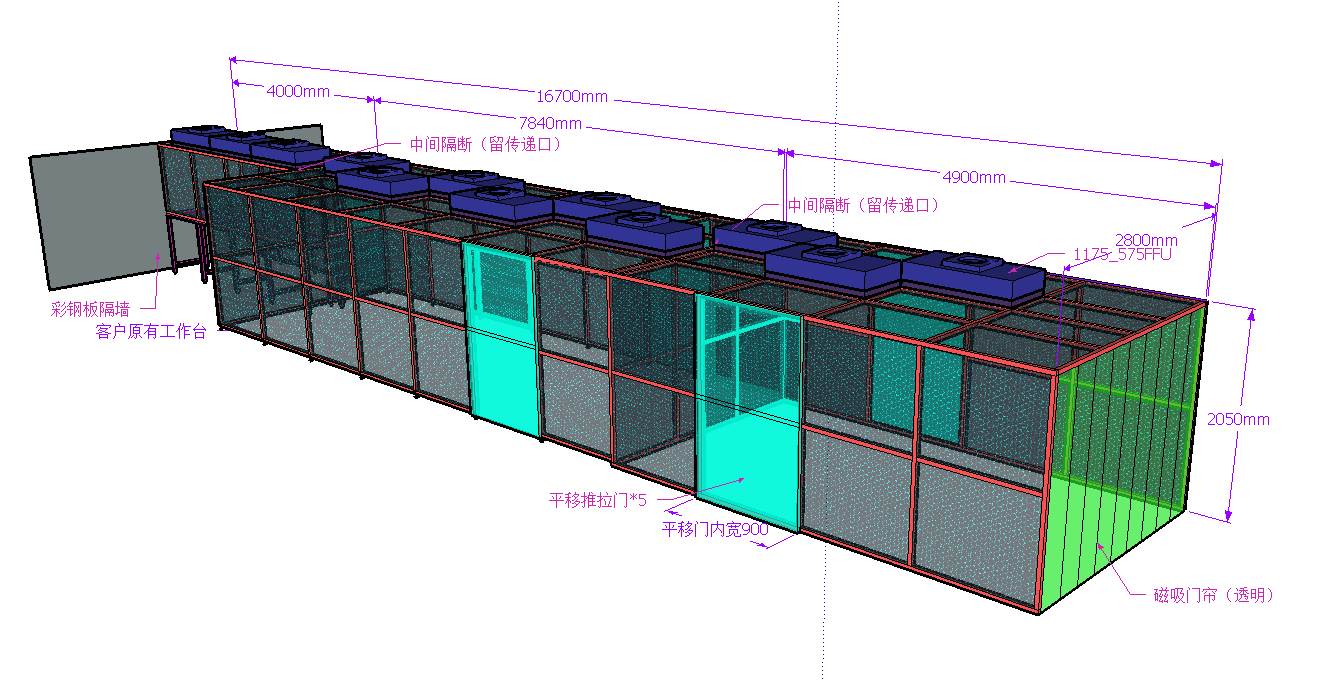Image resolution: width=1319 pixels, height=680 pixels.
Task: Click the 4900mm dimension label
Action: pyautogui.click(x=973, y=177)
